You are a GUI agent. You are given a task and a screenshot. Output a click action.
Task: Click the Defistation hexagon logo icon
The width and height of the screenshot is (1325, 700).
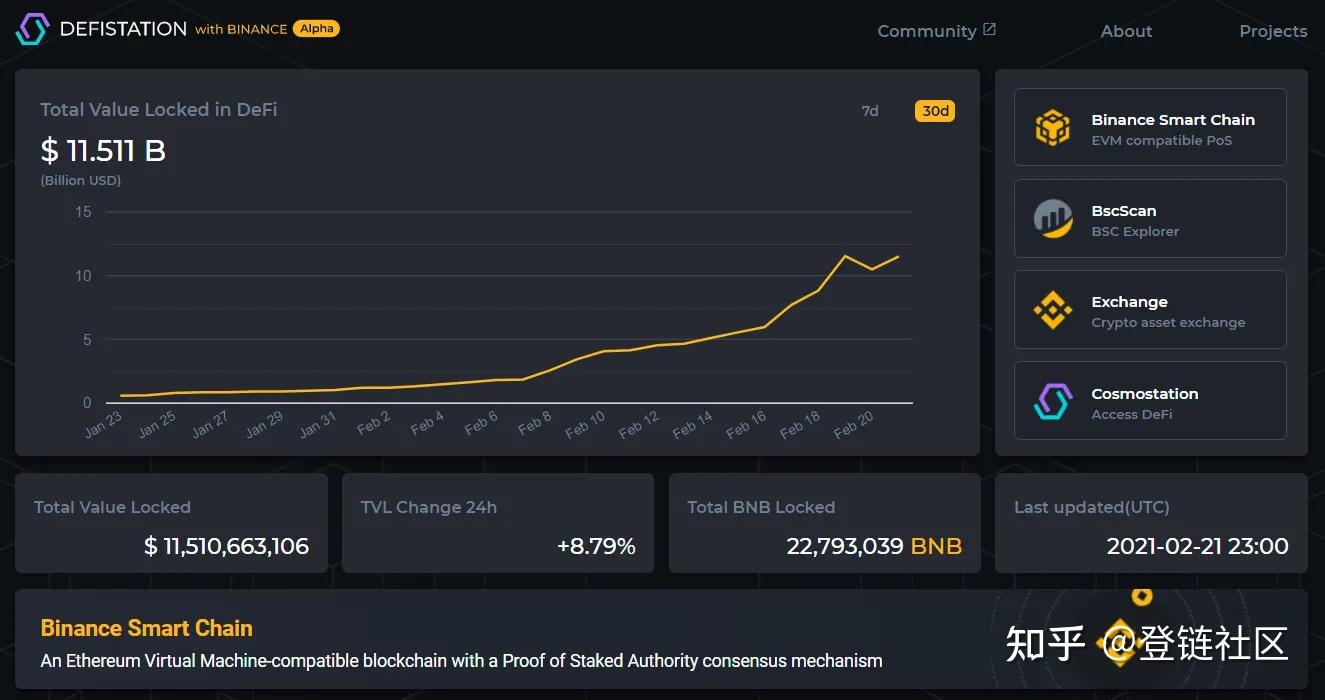pyautogui.click(x=32, y=29)
